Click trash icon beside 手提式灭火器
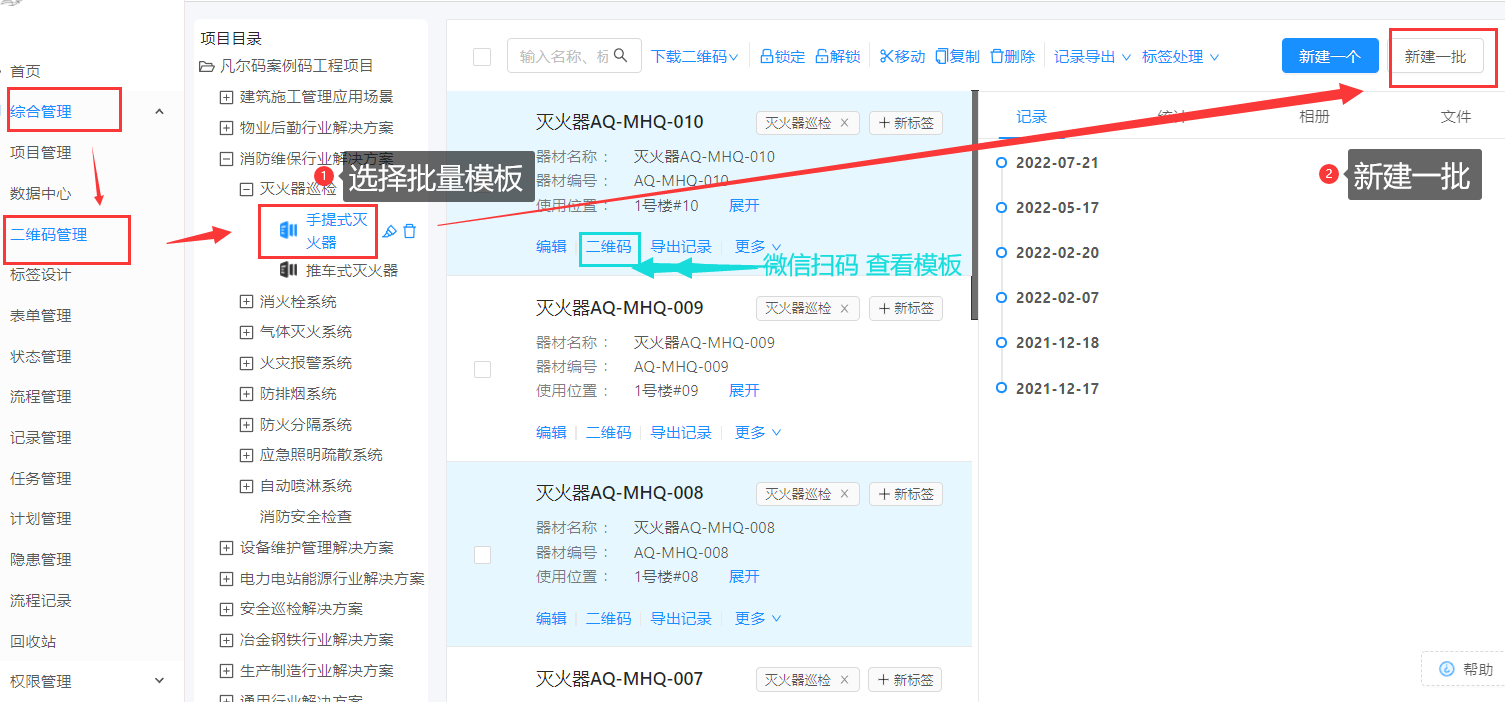Viewport: 1505px width, 702px height. click(409, 232)
